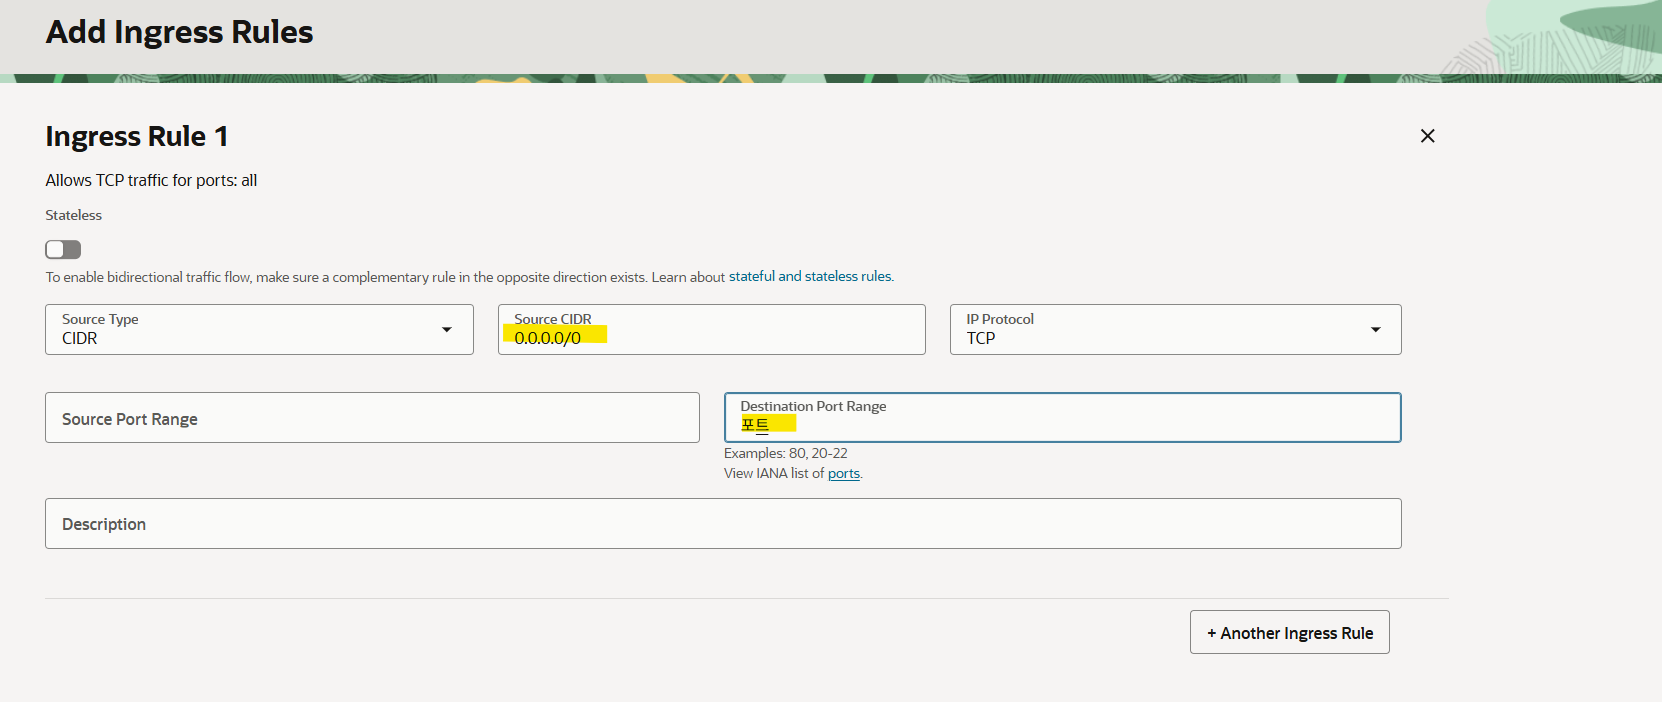
Task: Remove Ingress Rule 1 using X icon
Action: pyautogui.click(x=1427, y=136)
